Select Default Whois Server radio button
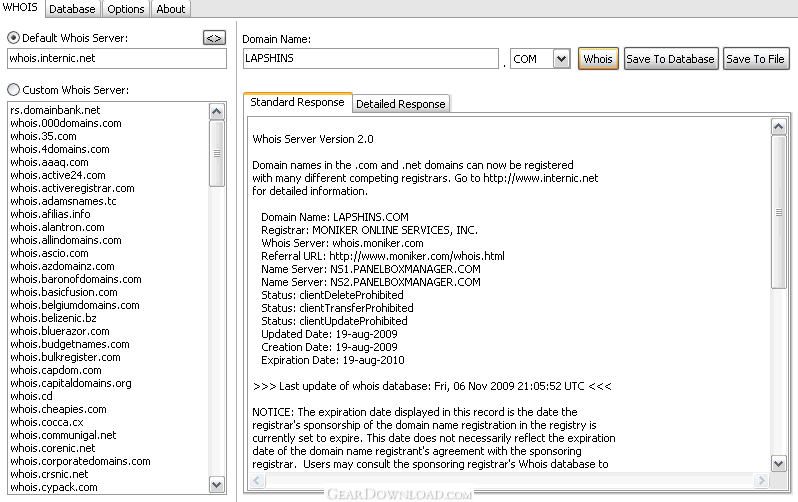 tap(14, 38)
